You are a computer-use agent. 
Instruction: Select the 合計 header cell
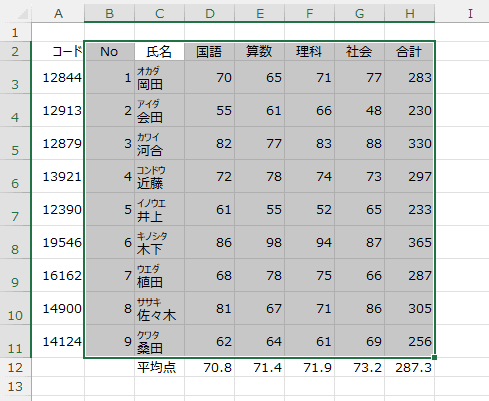[x=409, y=51]
